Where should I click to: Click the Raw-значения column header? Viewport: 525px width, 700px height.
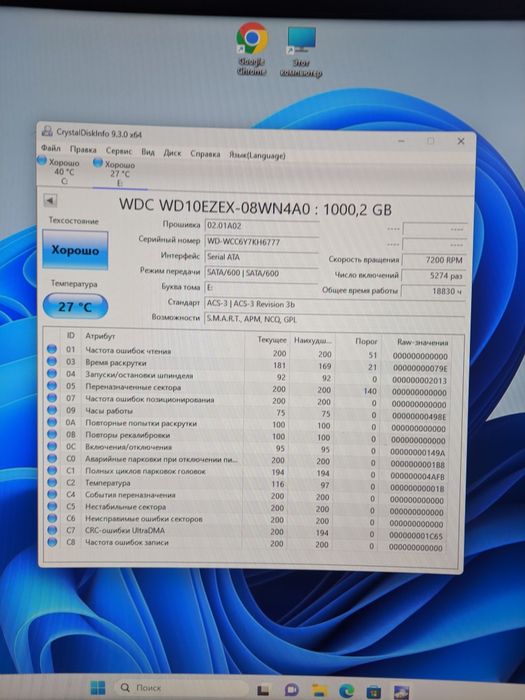tap(422, 342)
